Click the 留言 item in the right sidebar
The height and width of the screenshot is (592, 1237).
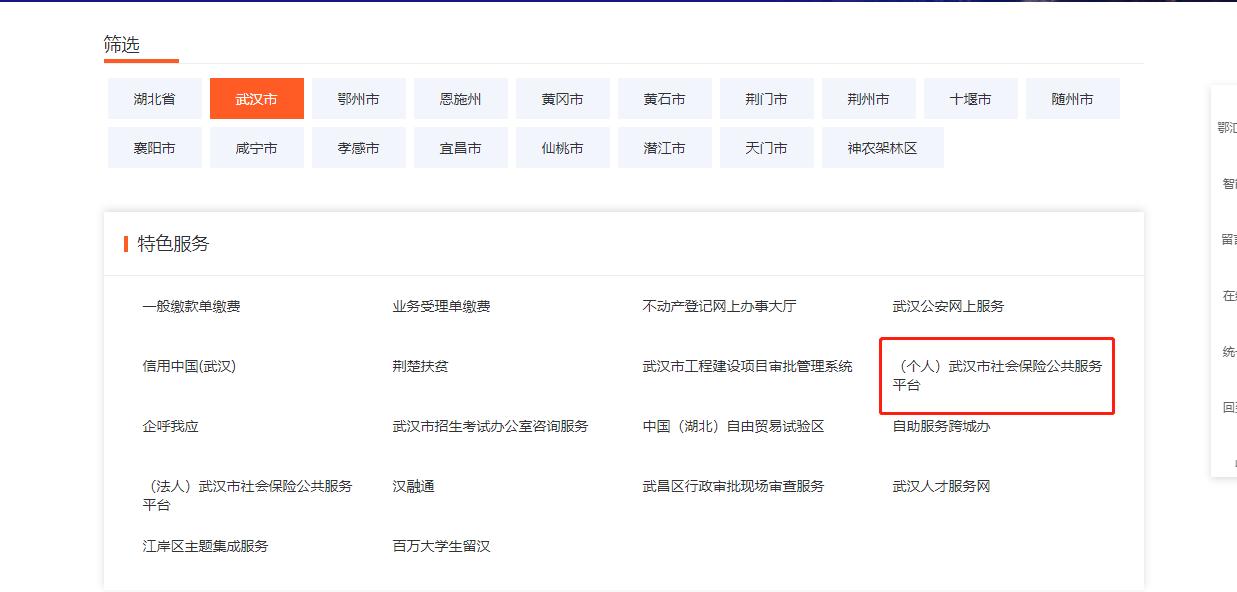[1226, 242]
